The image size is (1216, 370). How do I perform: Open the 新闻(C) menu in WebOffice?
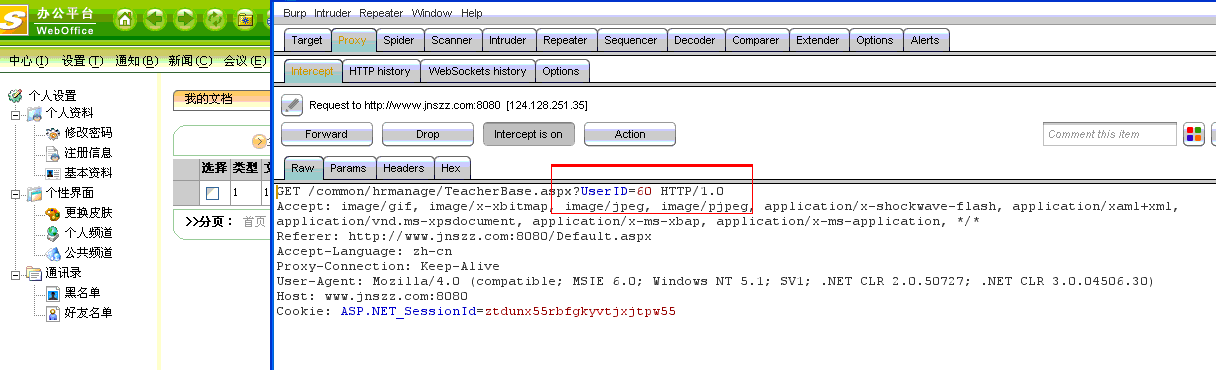190,61
